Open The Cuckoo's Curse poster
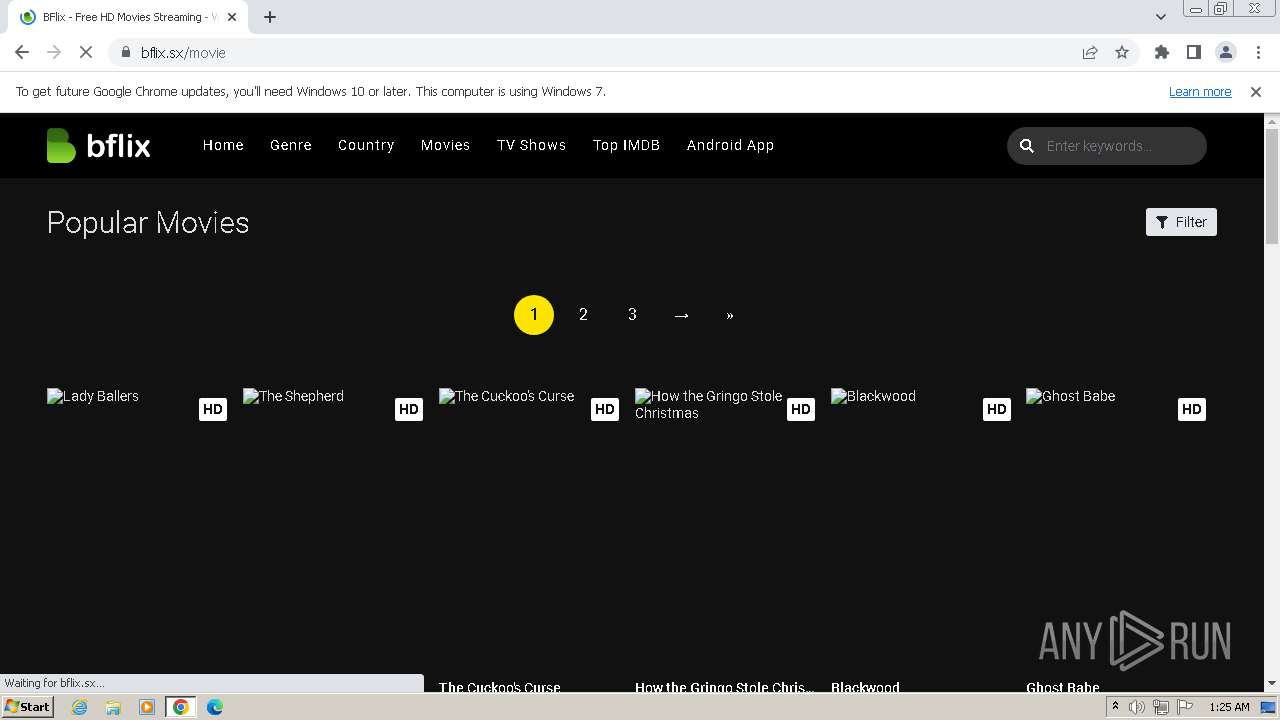Screen dimensions: 1280x720 (x=529, y=525)
